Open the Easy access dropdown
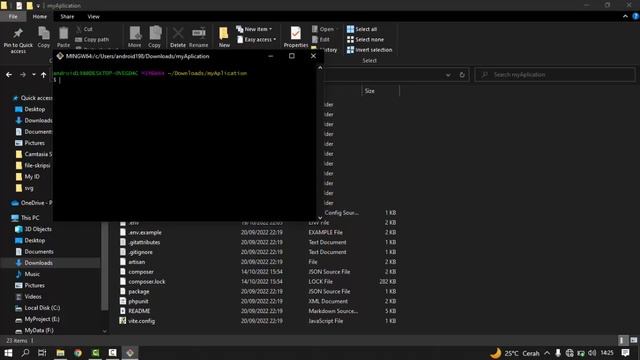Screen dimensions: 640x360 click(x=256, y=40)
